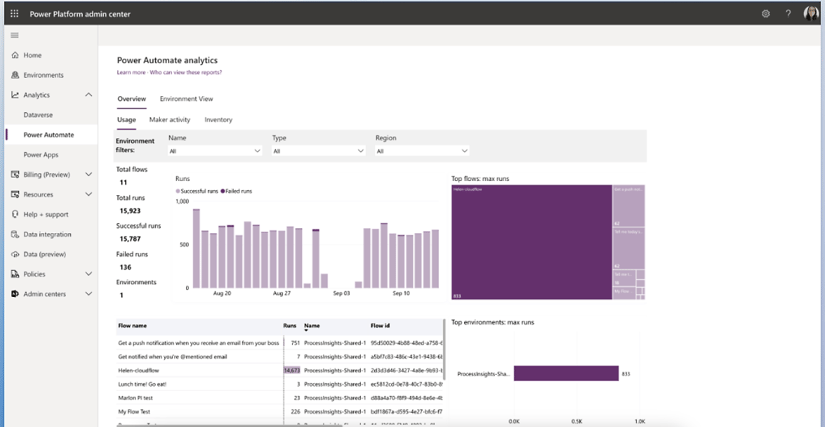Collapse the Analytics section chevron
This screenshot has width=825, height=427.
click(88, 95)
